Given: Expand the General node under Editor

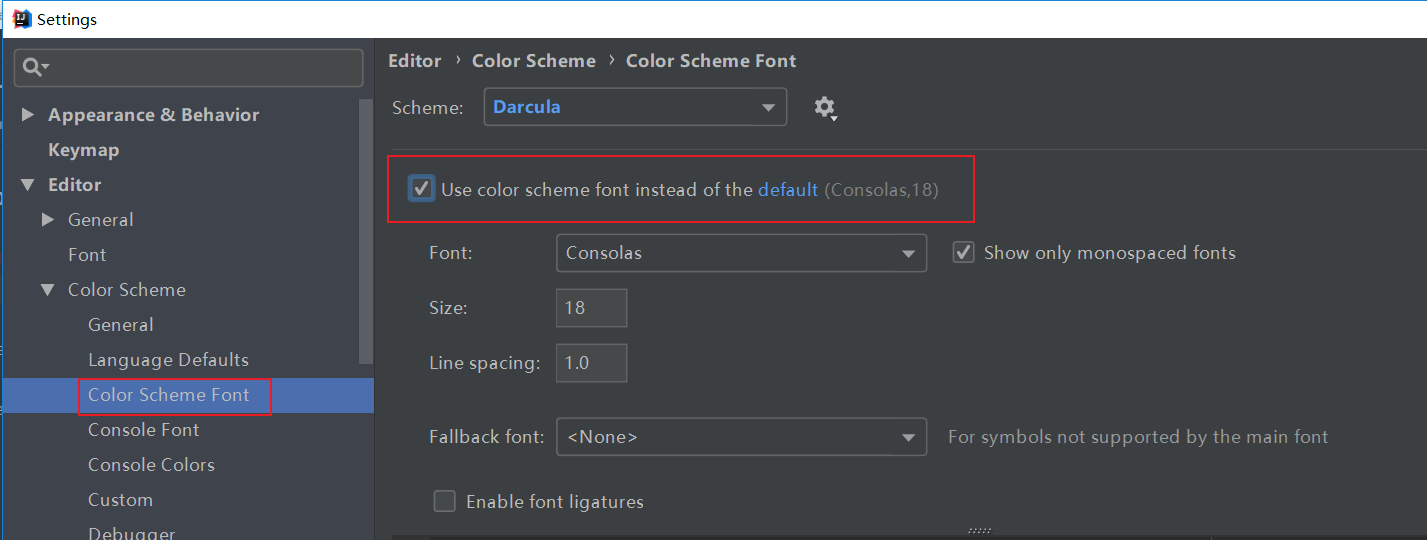Looking at the screenshot, I should [47, 220].
